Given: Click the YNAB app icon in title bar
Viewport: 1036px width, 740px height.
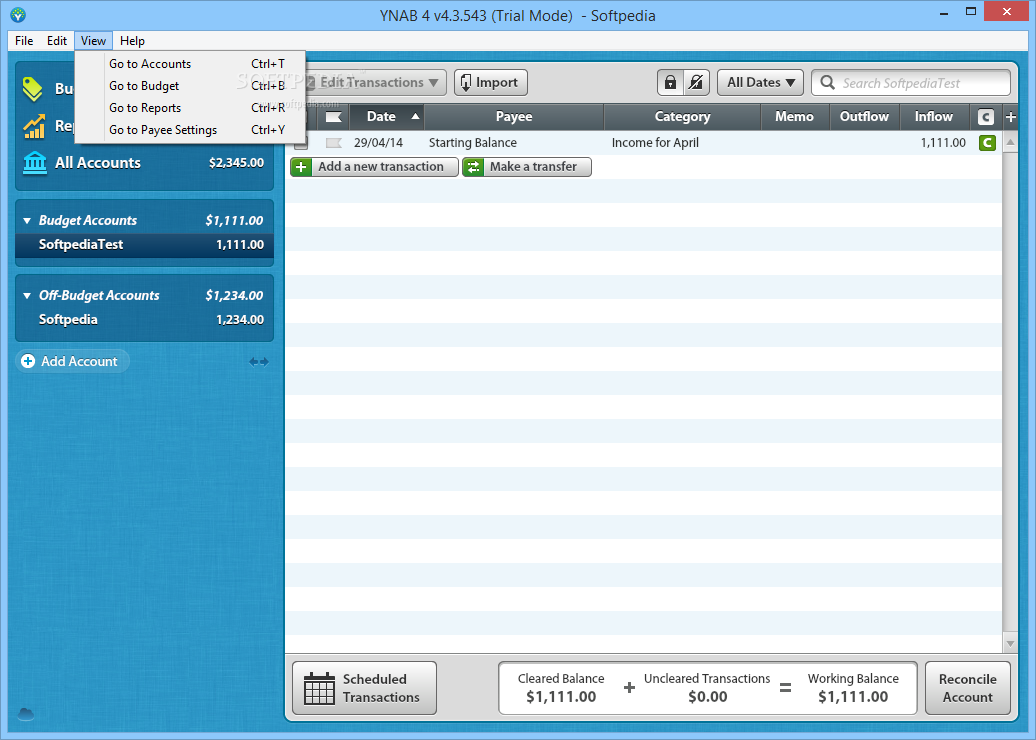Looking at the screenshot, I should [x=18, y=15].
